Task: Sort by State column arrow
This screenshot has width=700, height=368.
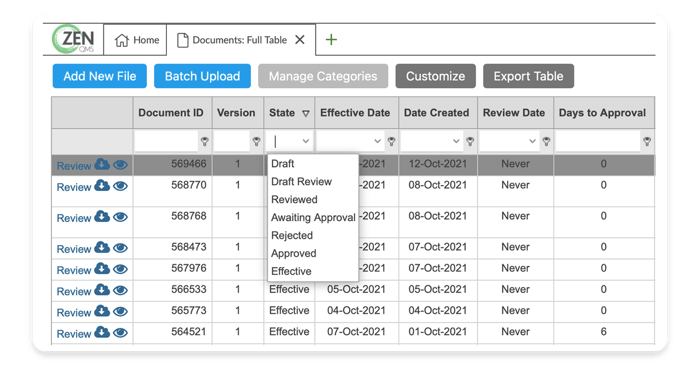Action: [x=306, y=113]
